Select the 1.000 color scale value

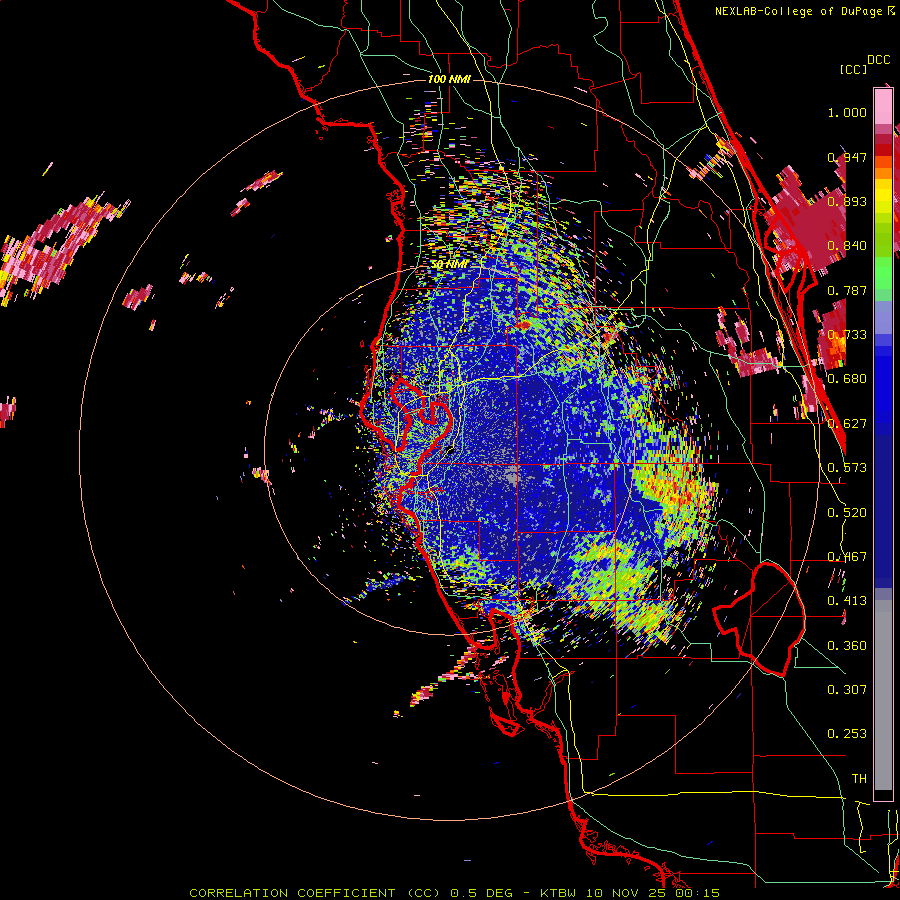[x=847, y=112]
